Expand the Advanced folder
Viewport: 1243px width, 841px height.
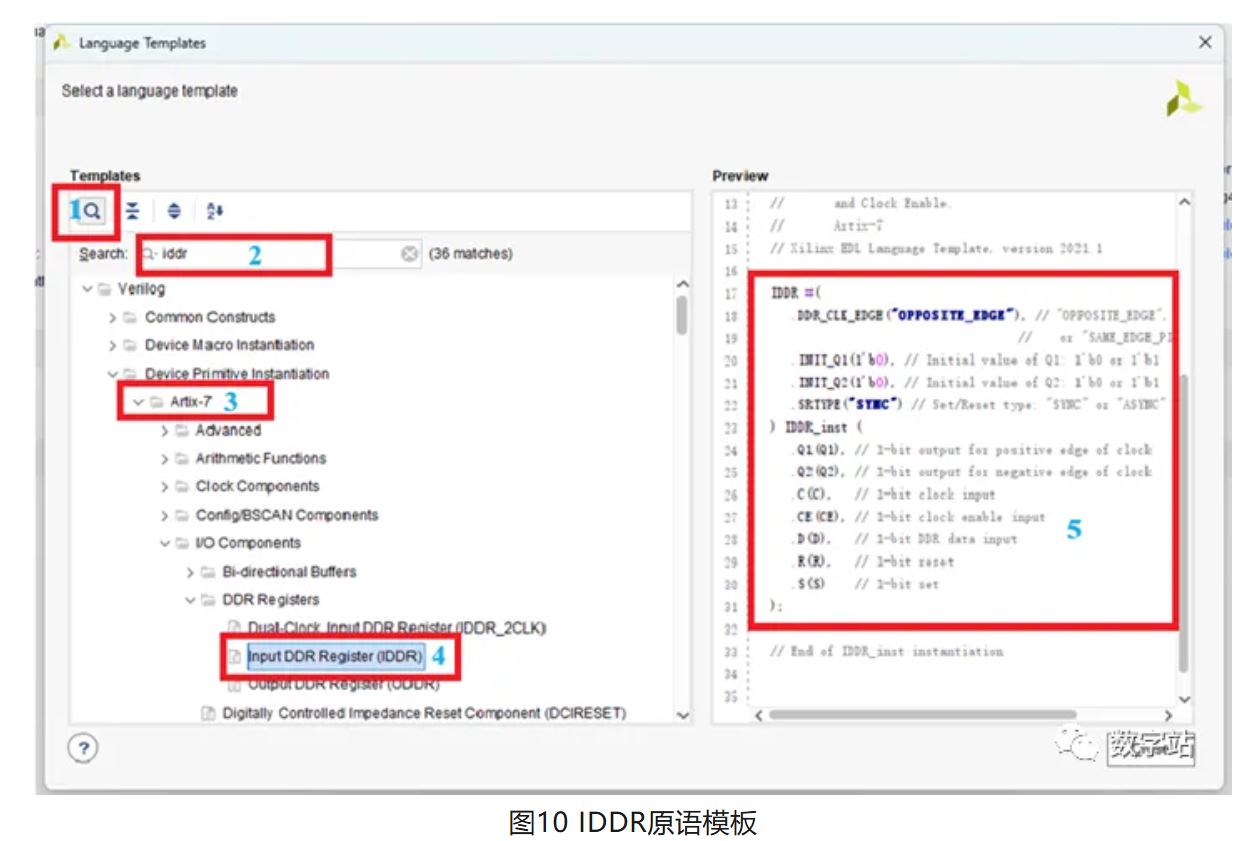(x=165, y=430)
